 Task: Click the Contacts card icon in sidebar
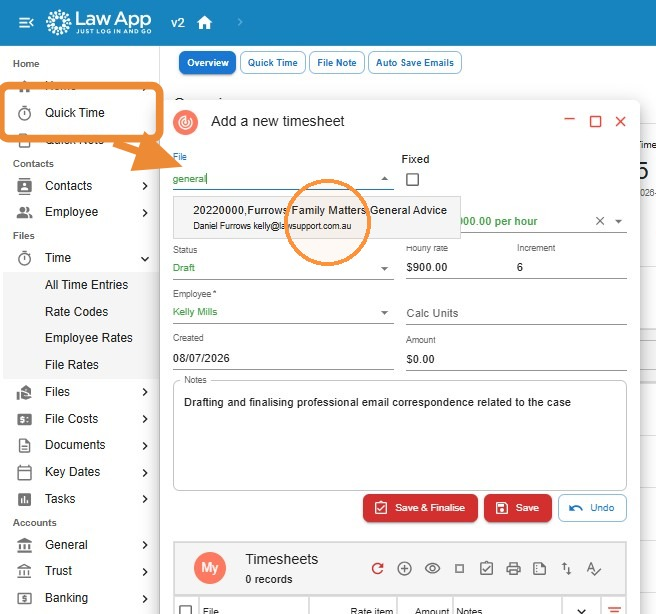[x=25, y=186]
